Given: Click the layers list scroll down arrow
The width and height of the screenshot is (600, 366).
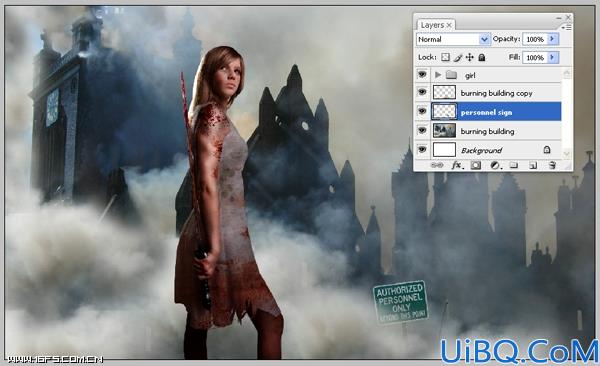Looking at the screenshot, I should pyautogui.click(x=567, y=154).
